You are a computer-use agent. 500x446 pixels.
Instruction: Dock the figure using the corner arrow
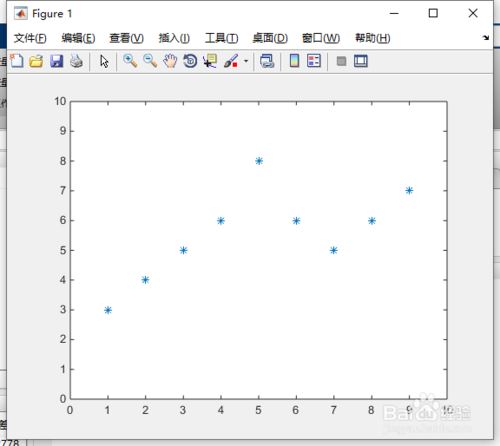click(486, 38)
